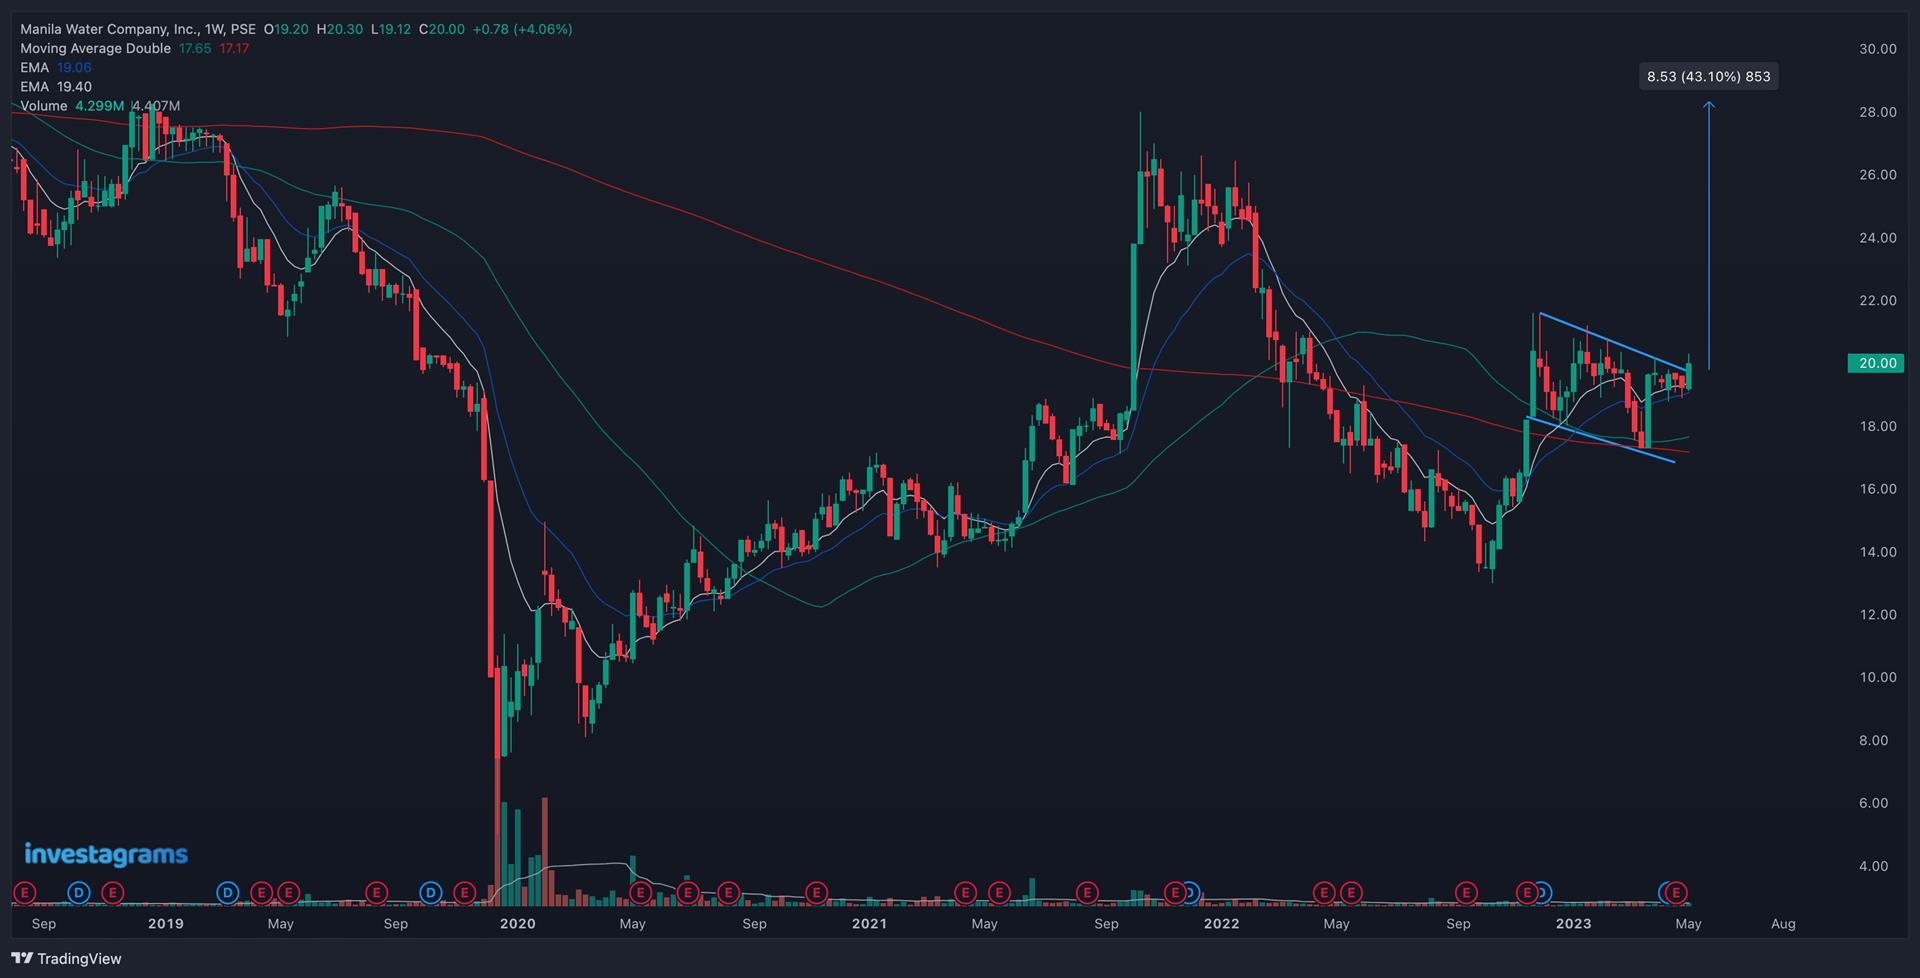Click the earnings 'E' marker near Sep 2018

(23, 893)
